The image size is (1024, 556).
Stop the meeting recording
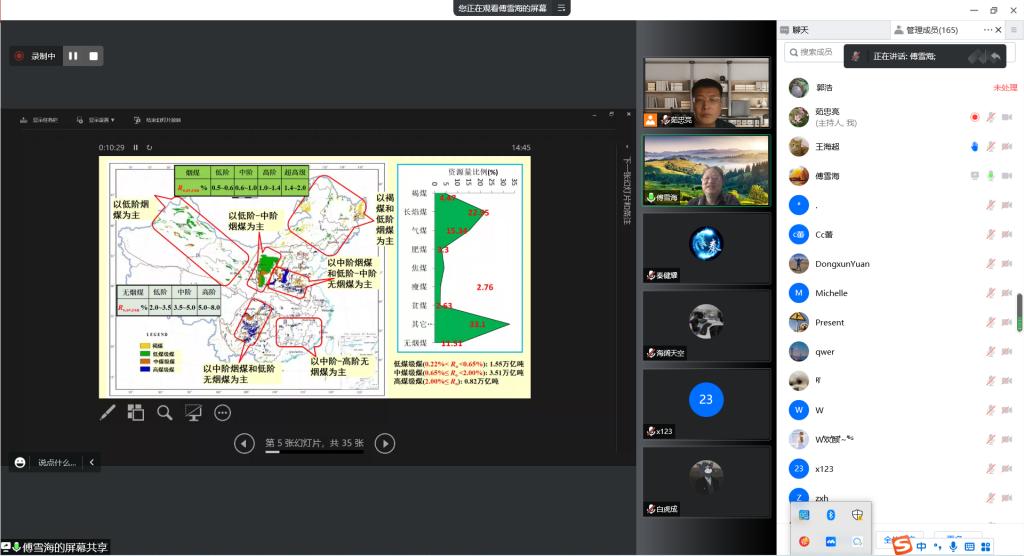pyautogui.click(x=94, y=56)
